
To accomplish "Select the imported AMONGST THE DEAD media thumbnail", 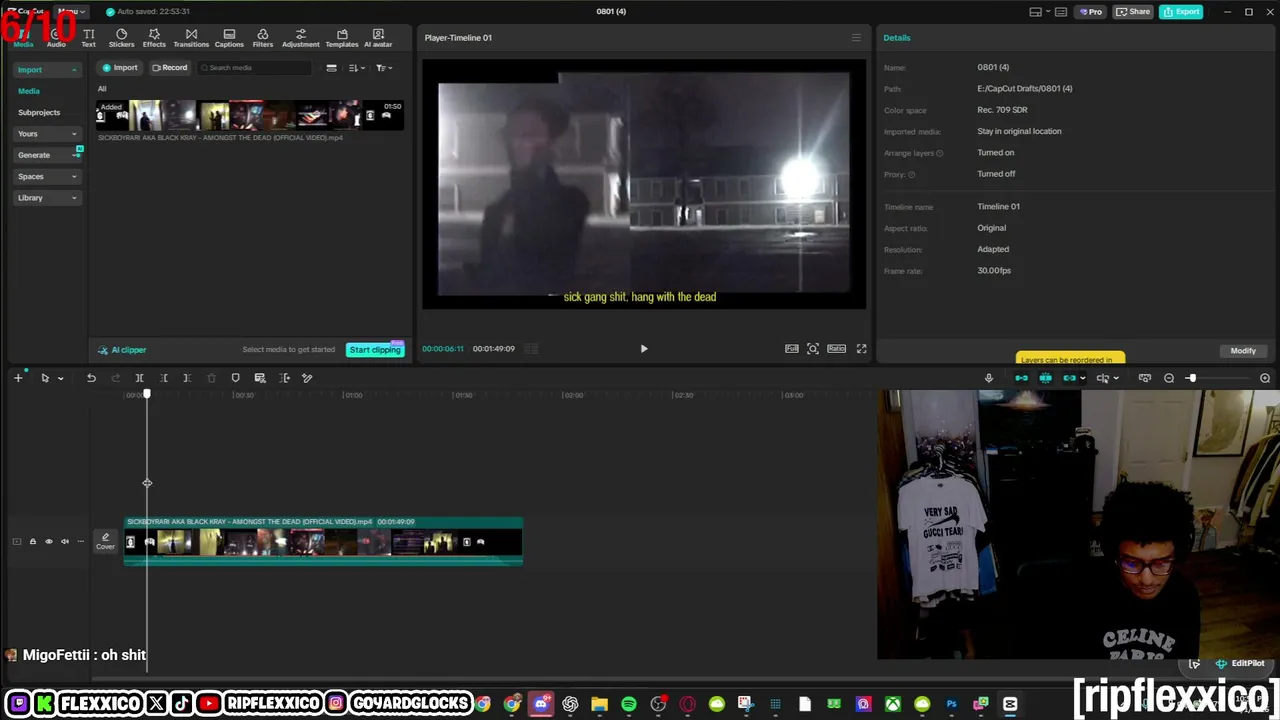I will point(250,115).
